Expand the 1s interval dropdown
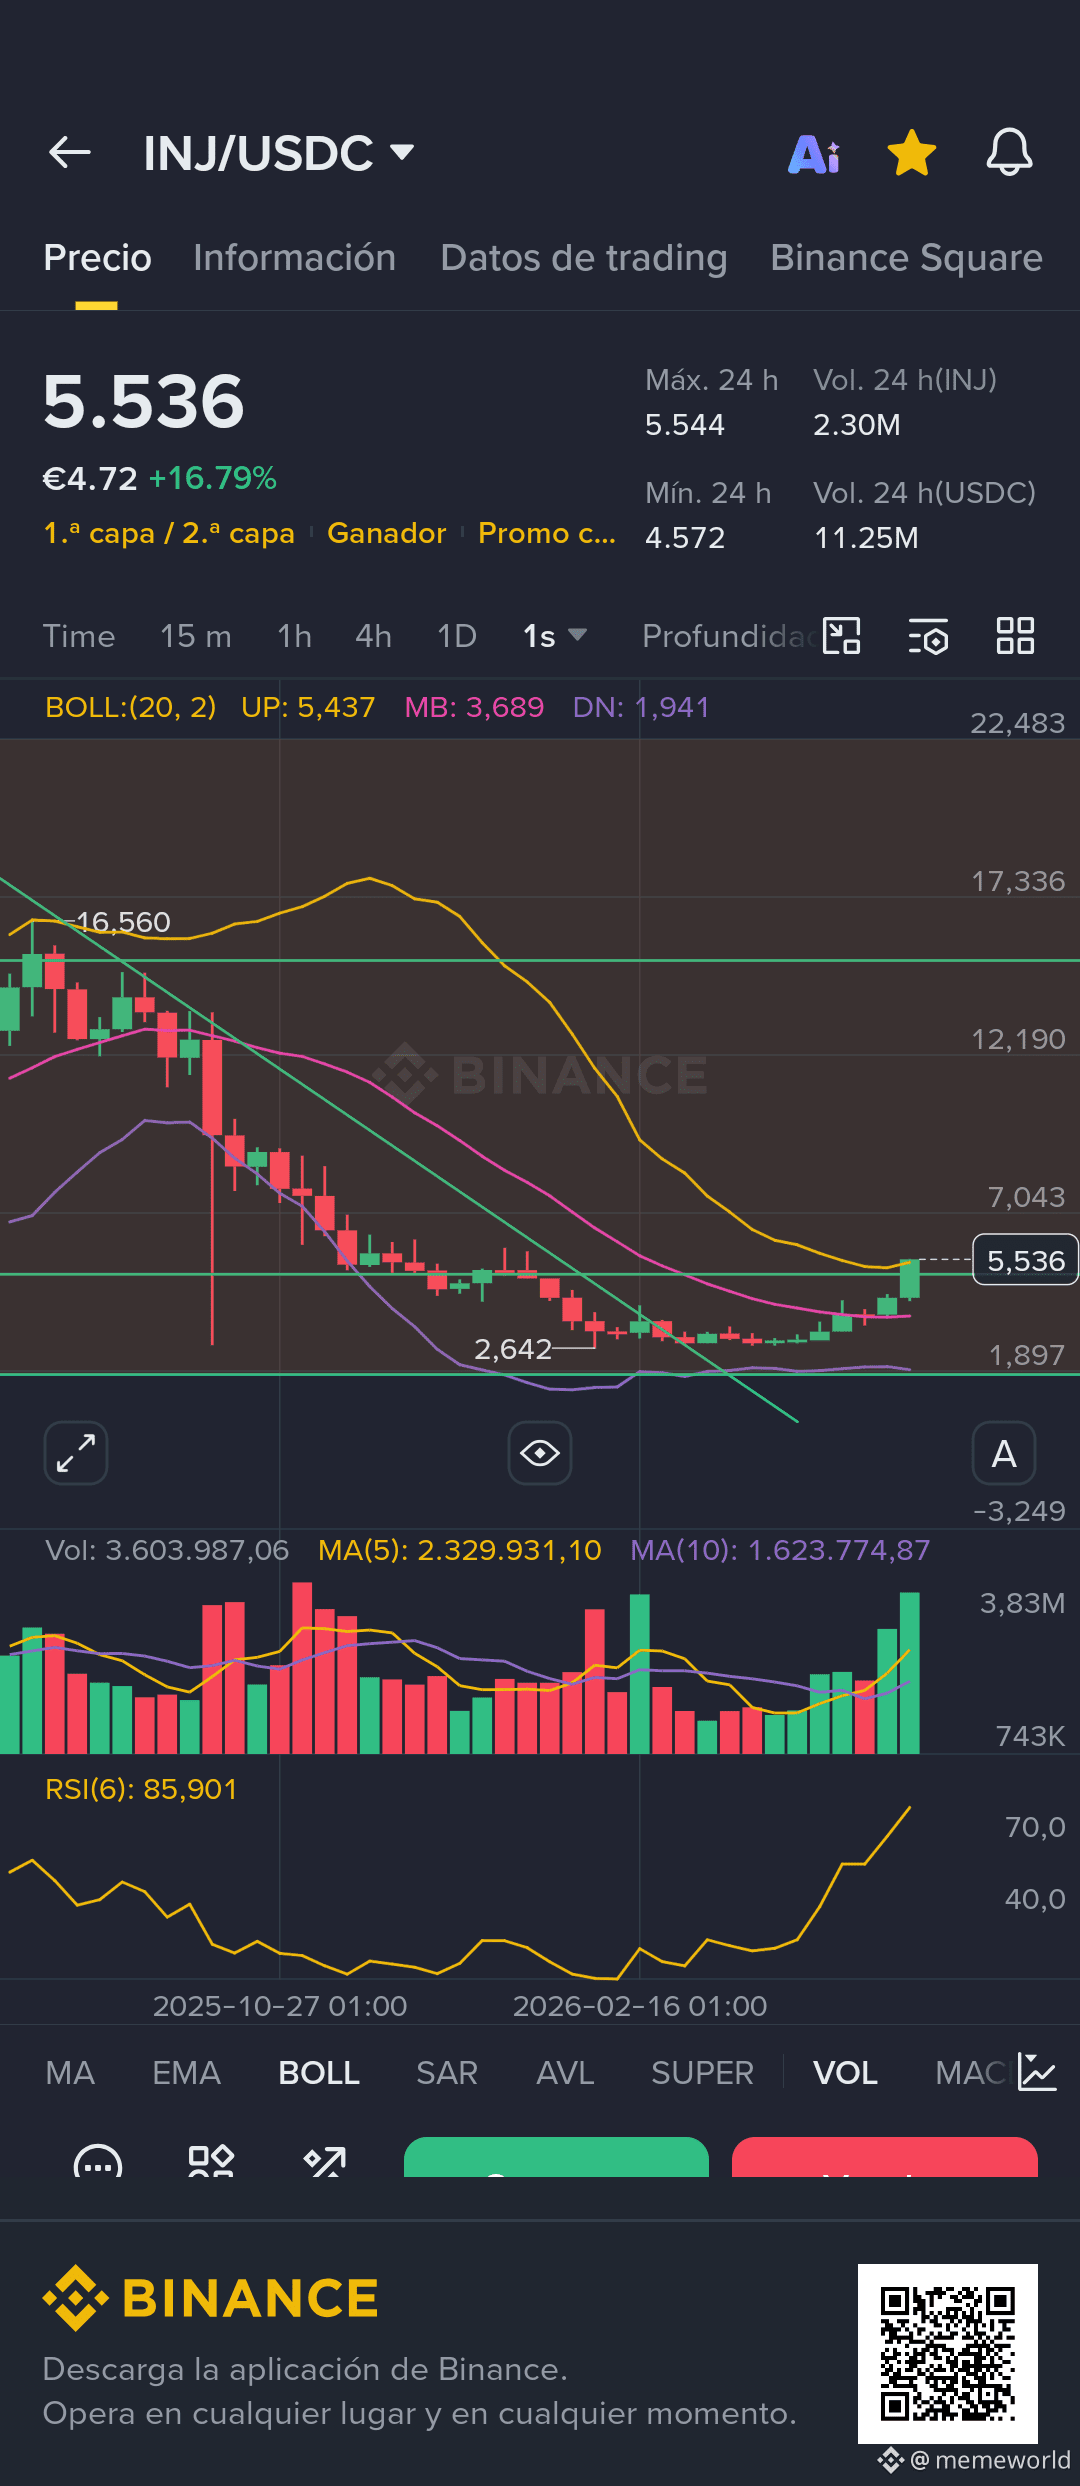Viewport: 1080px width, 2486px height. 555,636
